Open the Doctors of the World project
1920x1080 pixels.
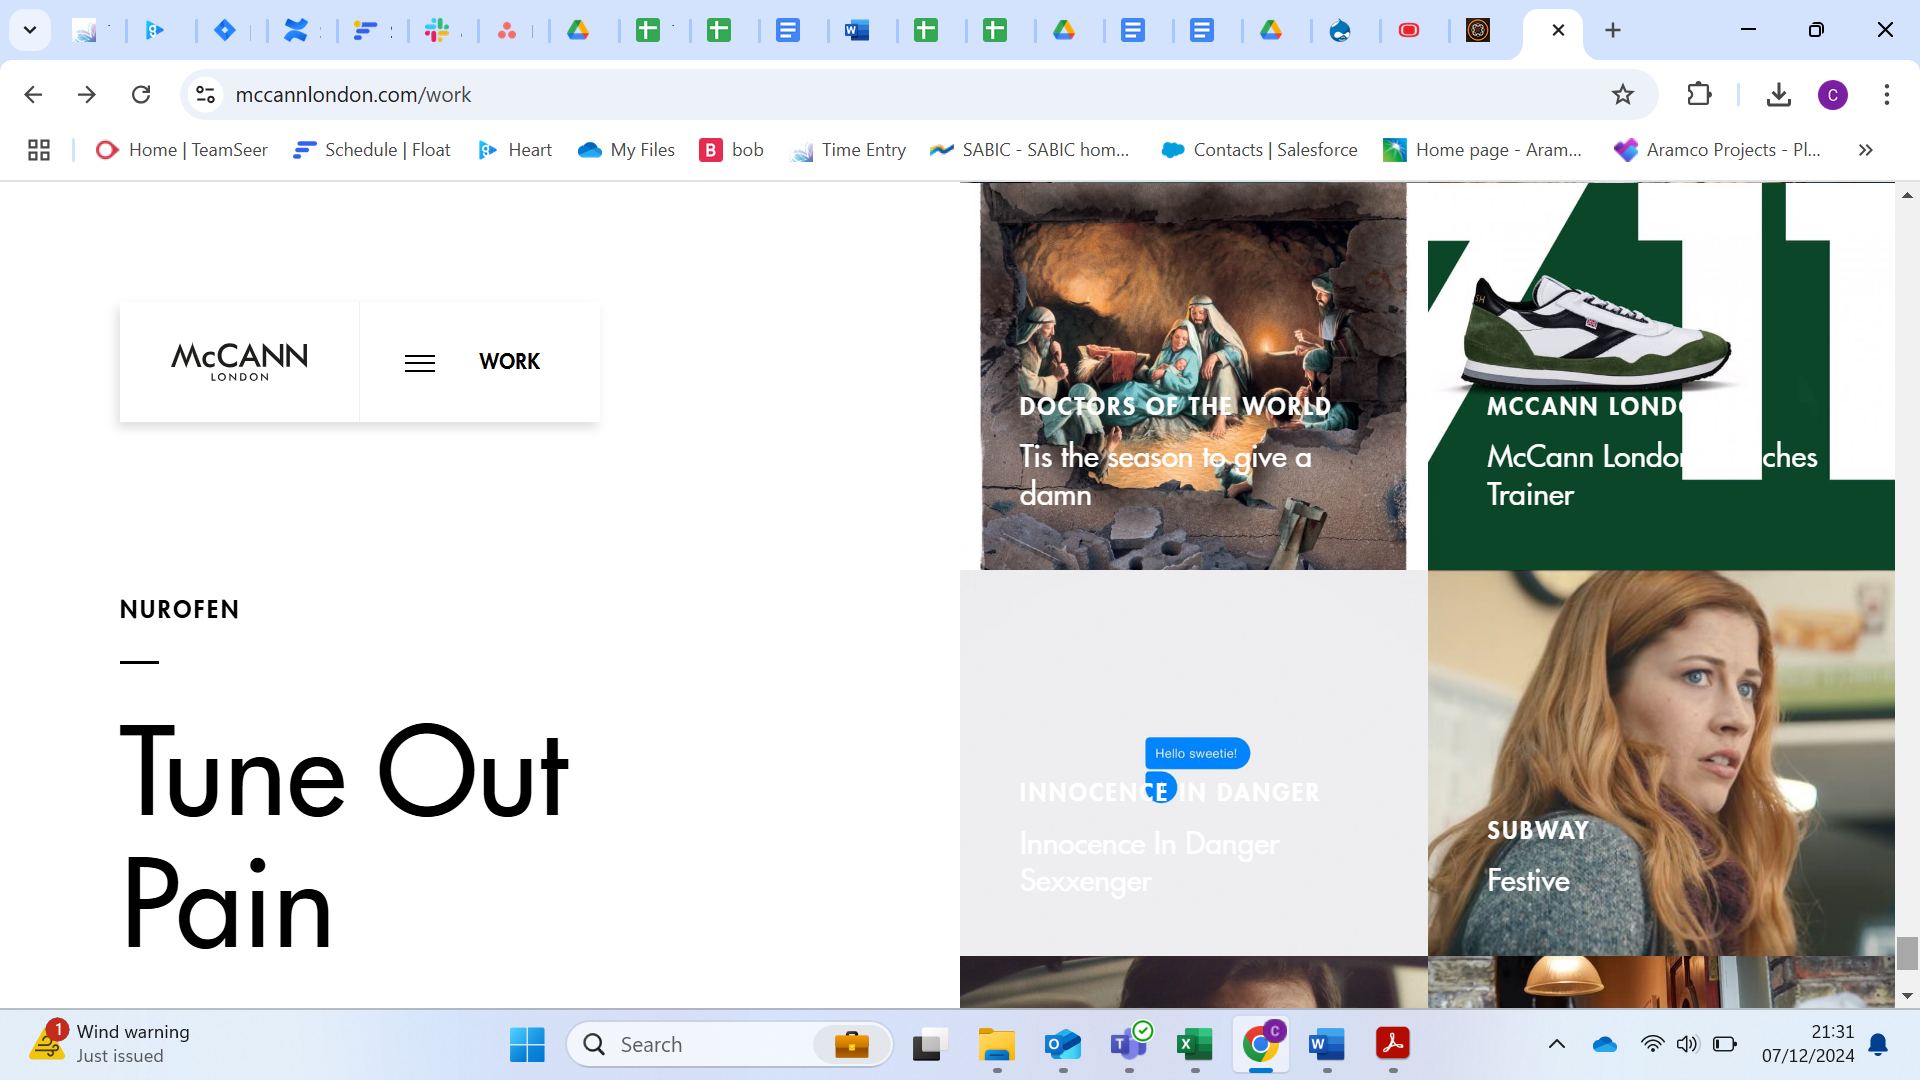pos(1193,376)
